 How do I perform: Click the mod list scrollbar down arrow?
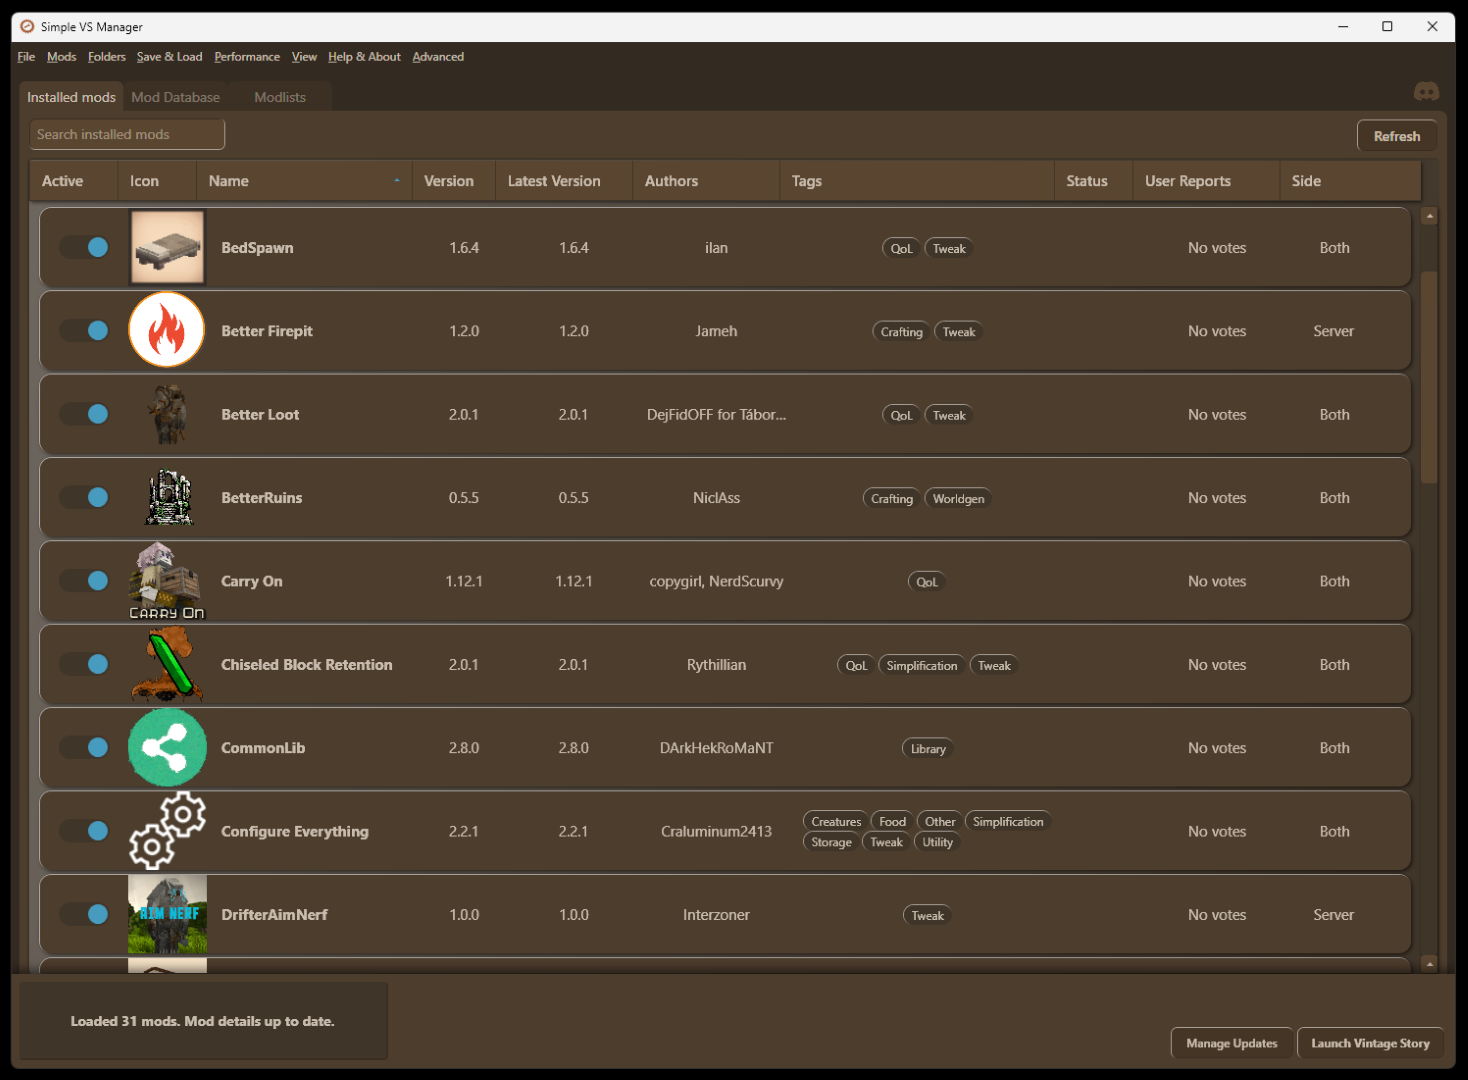pos(1429,964)
